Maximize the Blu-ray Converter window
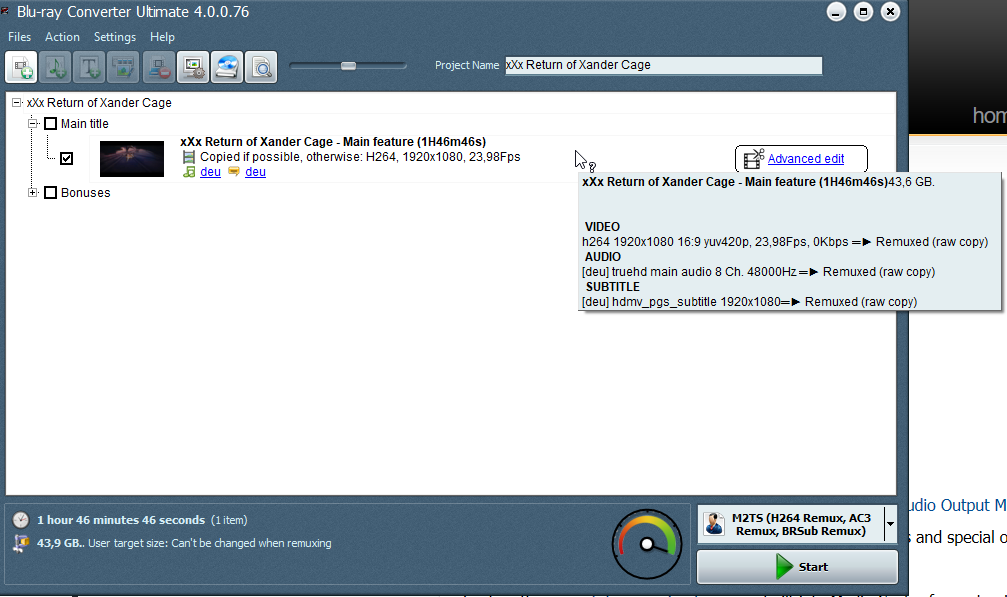 (863, 12)
